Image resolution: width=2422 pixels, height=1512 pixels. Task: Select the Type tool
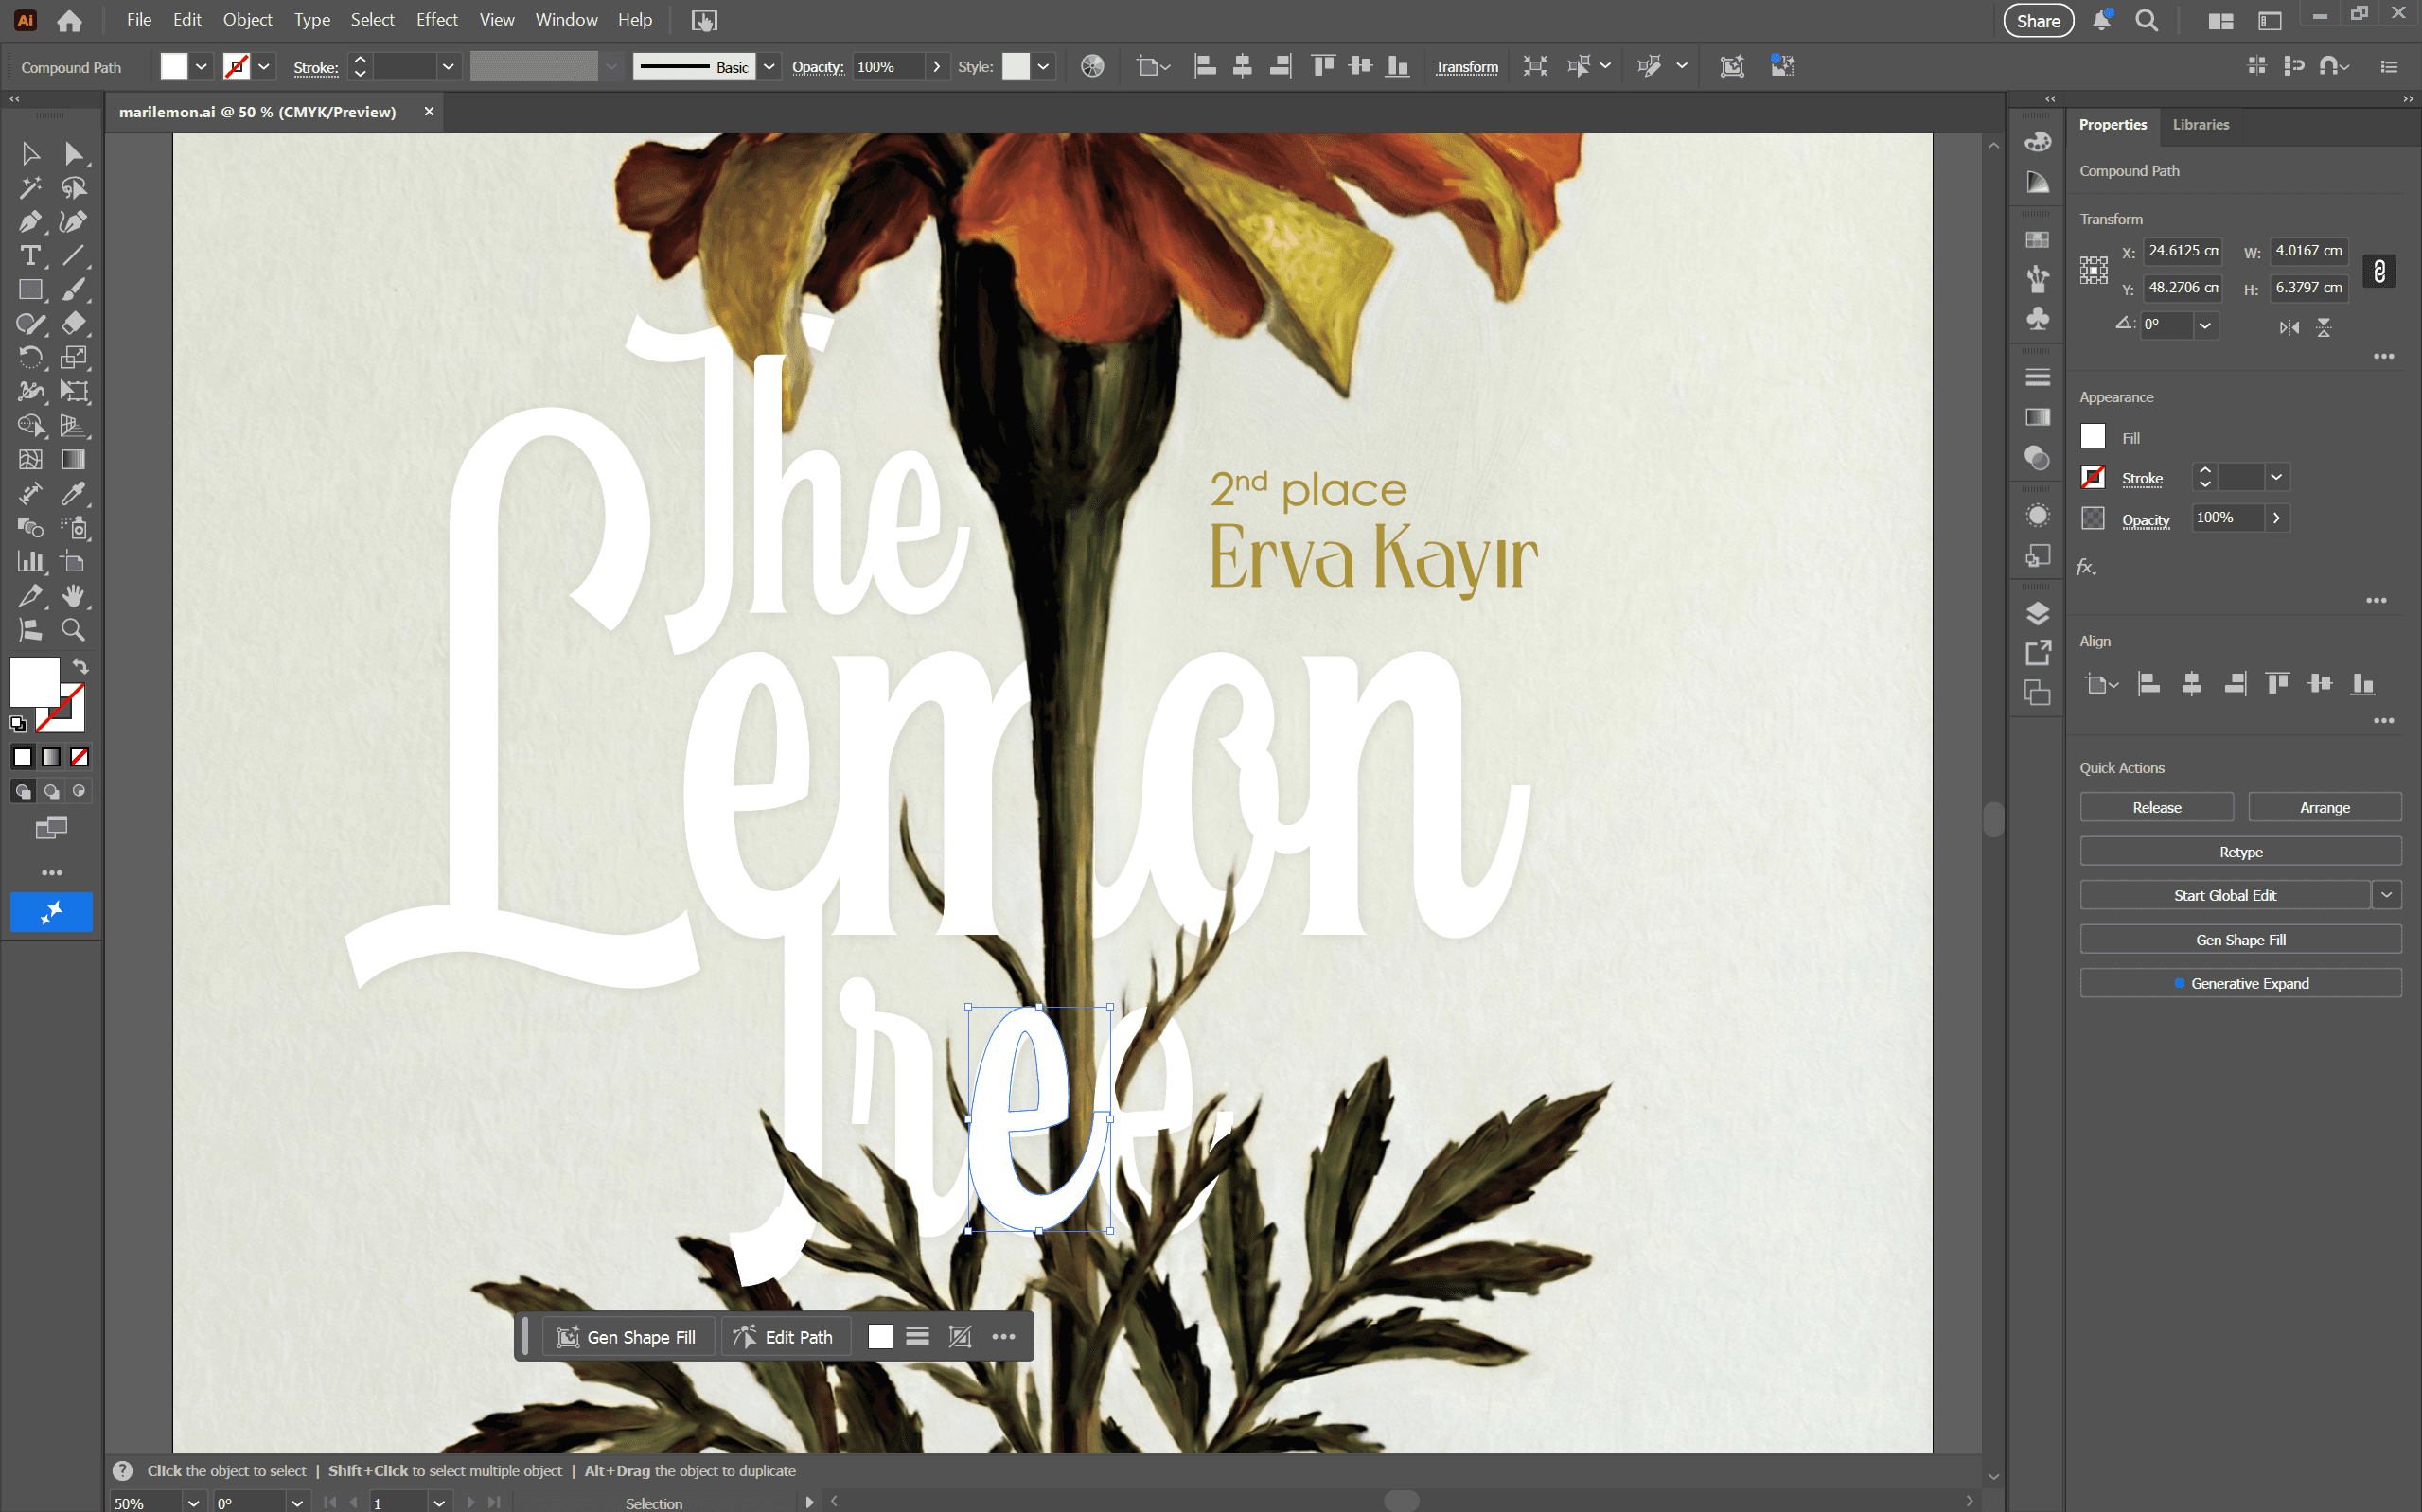(x=30, y=255)
